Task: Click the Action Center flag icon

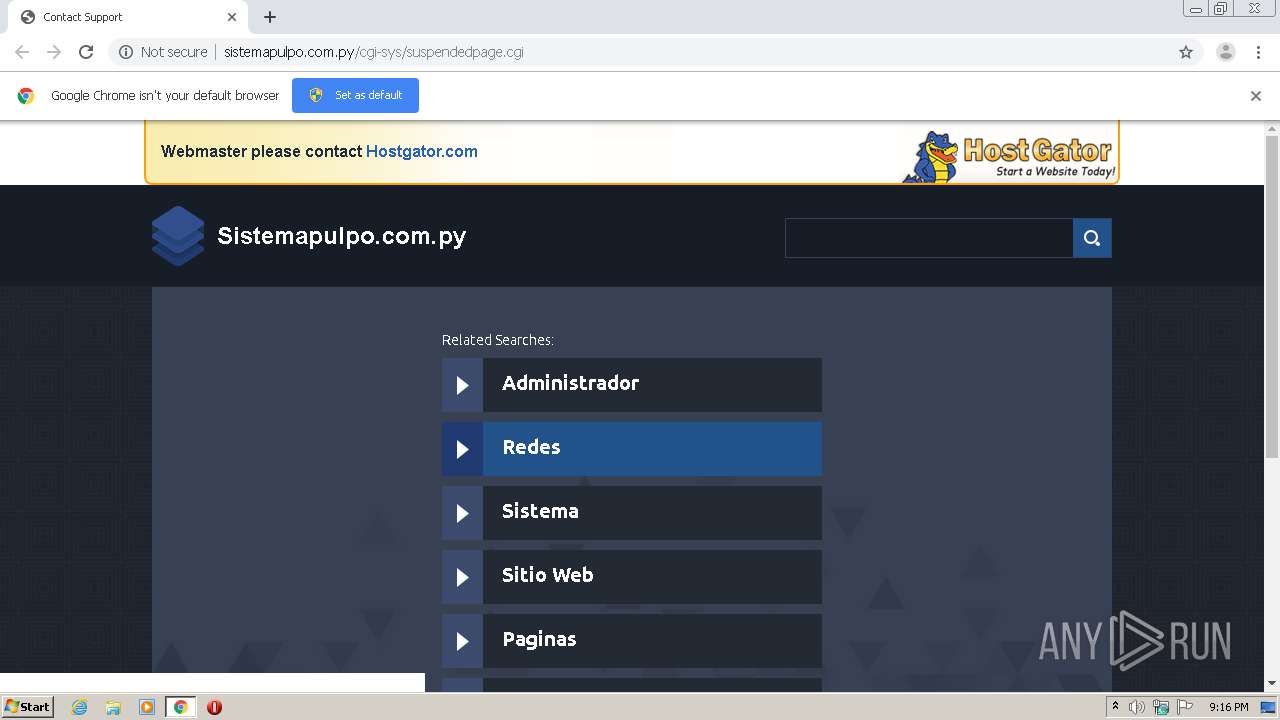Action: (x=1185, y=707)
